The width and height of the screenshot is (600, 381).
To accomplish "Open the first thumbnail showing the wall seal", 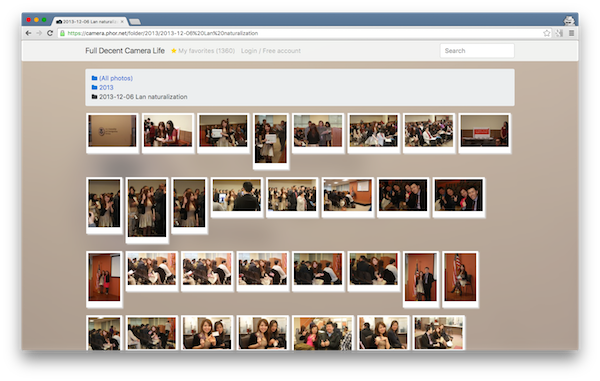I will tap(112, 133).
